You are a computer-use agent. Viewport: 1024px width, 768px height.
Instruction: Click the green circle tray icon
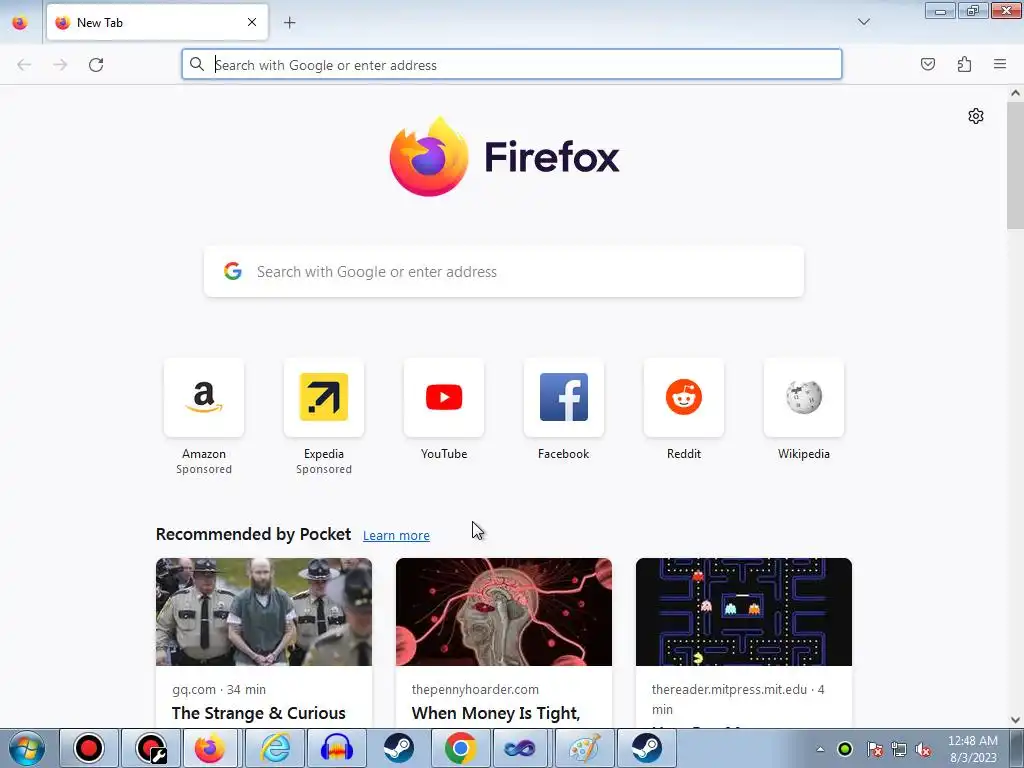(x=845, y=749)
